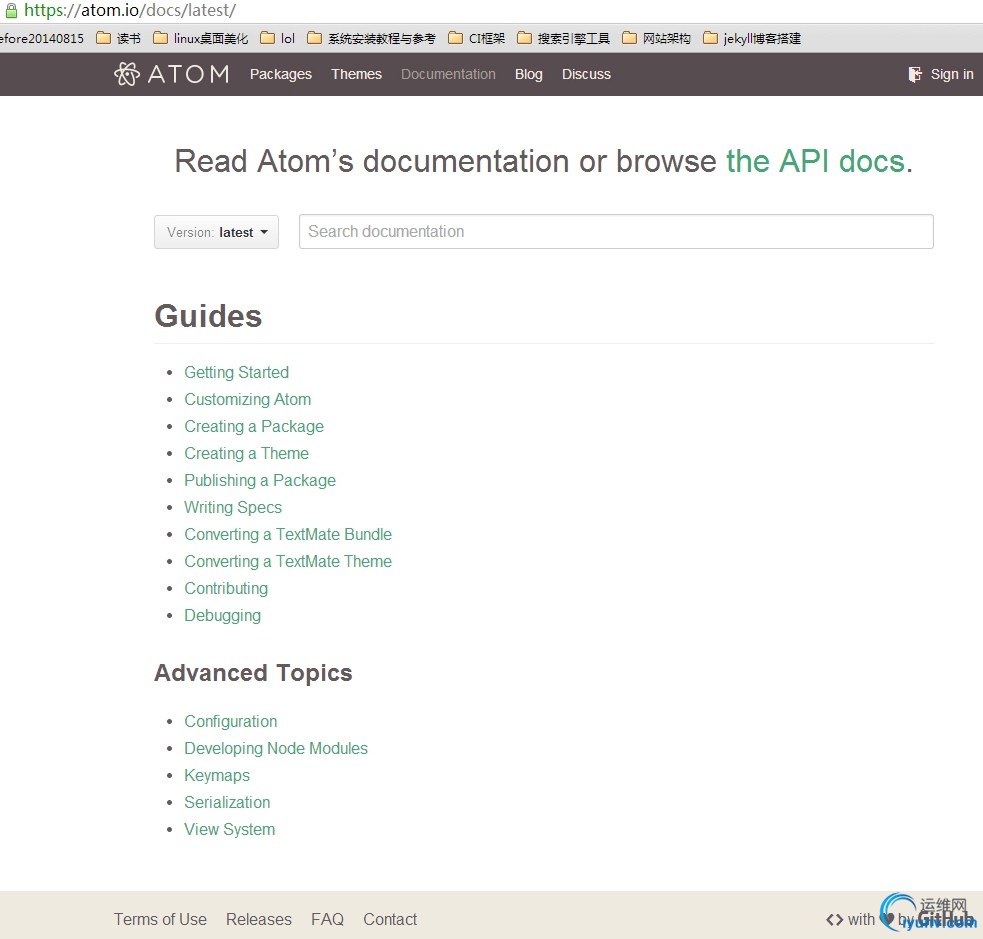Open the 系统安装教程与参考 bookmark folder

click(371, 38)
